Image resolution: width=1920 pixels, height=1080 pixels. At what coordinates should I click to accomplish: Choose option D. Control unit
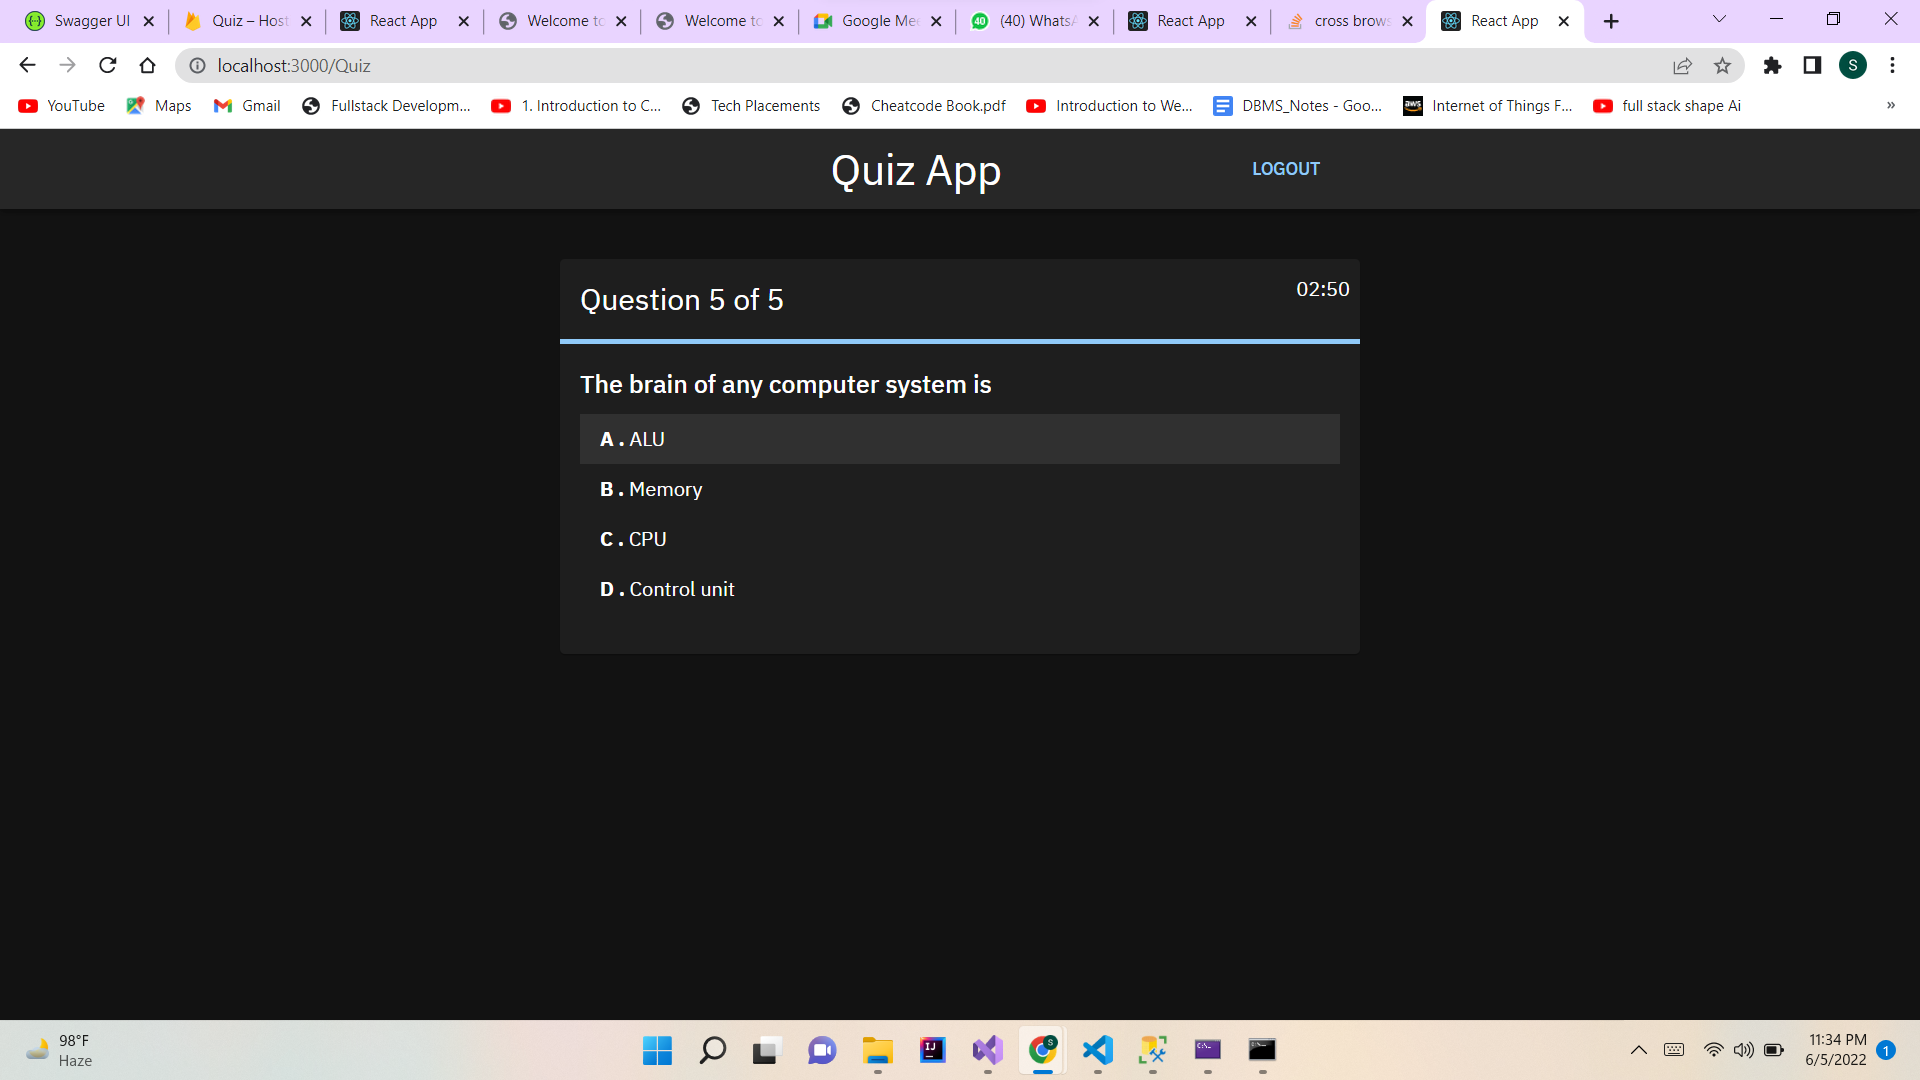(x=958, y=589)
